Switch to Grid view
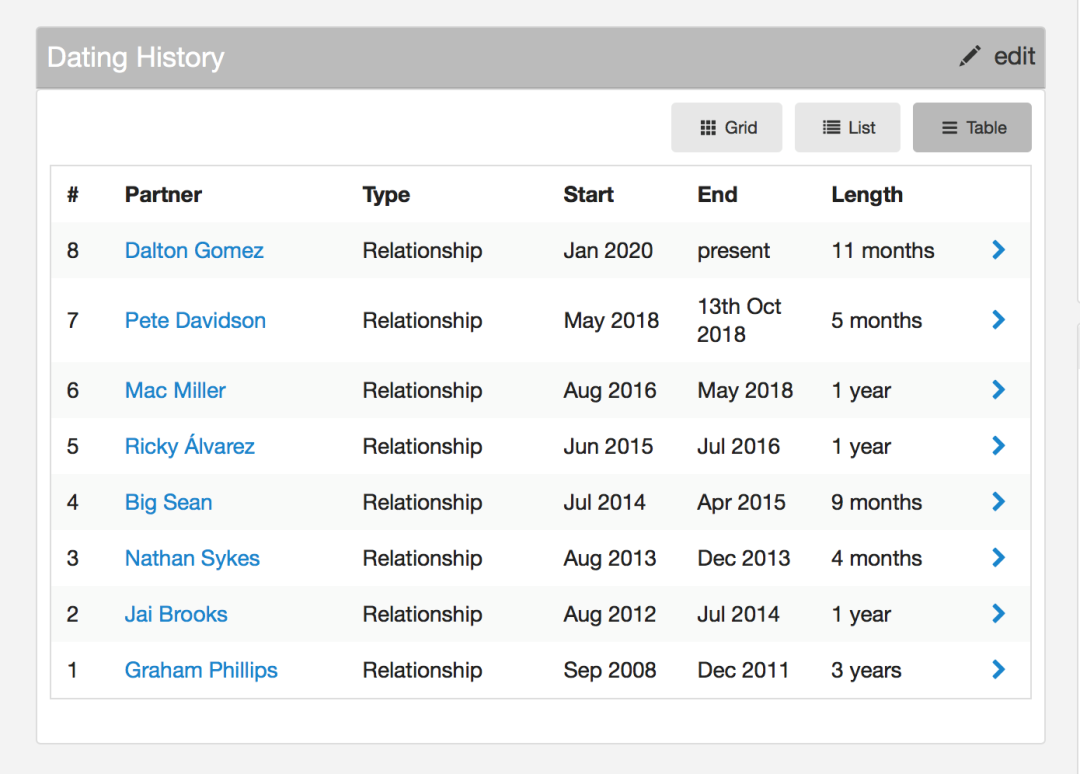 pos(727,127)
